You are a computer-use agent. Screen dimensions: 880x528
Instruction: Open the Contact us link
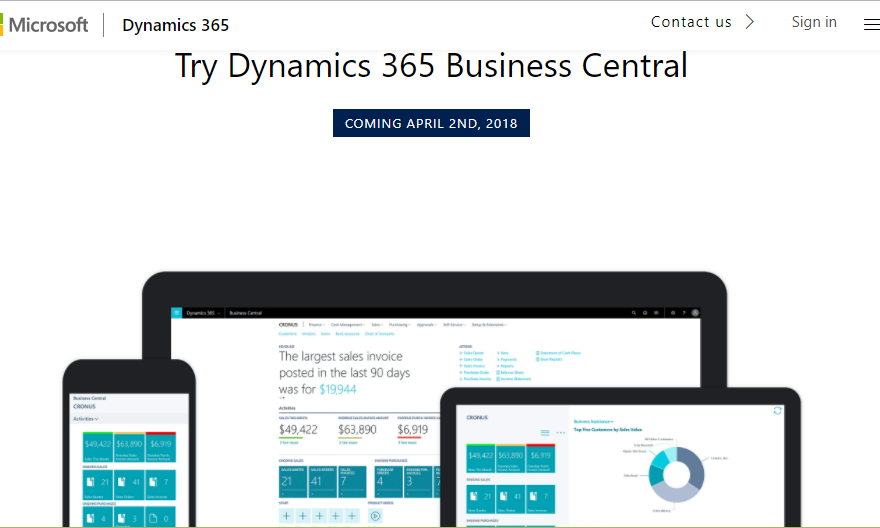691,22
